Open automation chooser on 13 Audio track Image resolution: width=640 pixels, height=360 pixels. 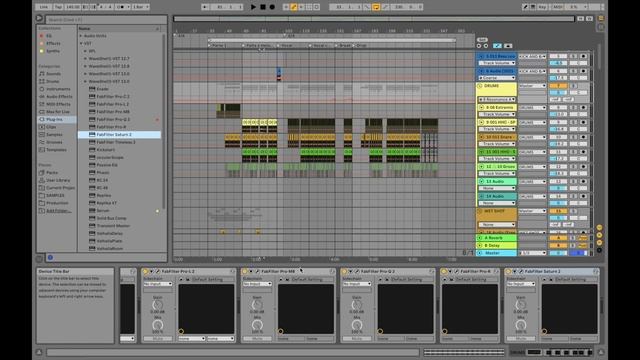pyautogui.click(x=497, y=188)
